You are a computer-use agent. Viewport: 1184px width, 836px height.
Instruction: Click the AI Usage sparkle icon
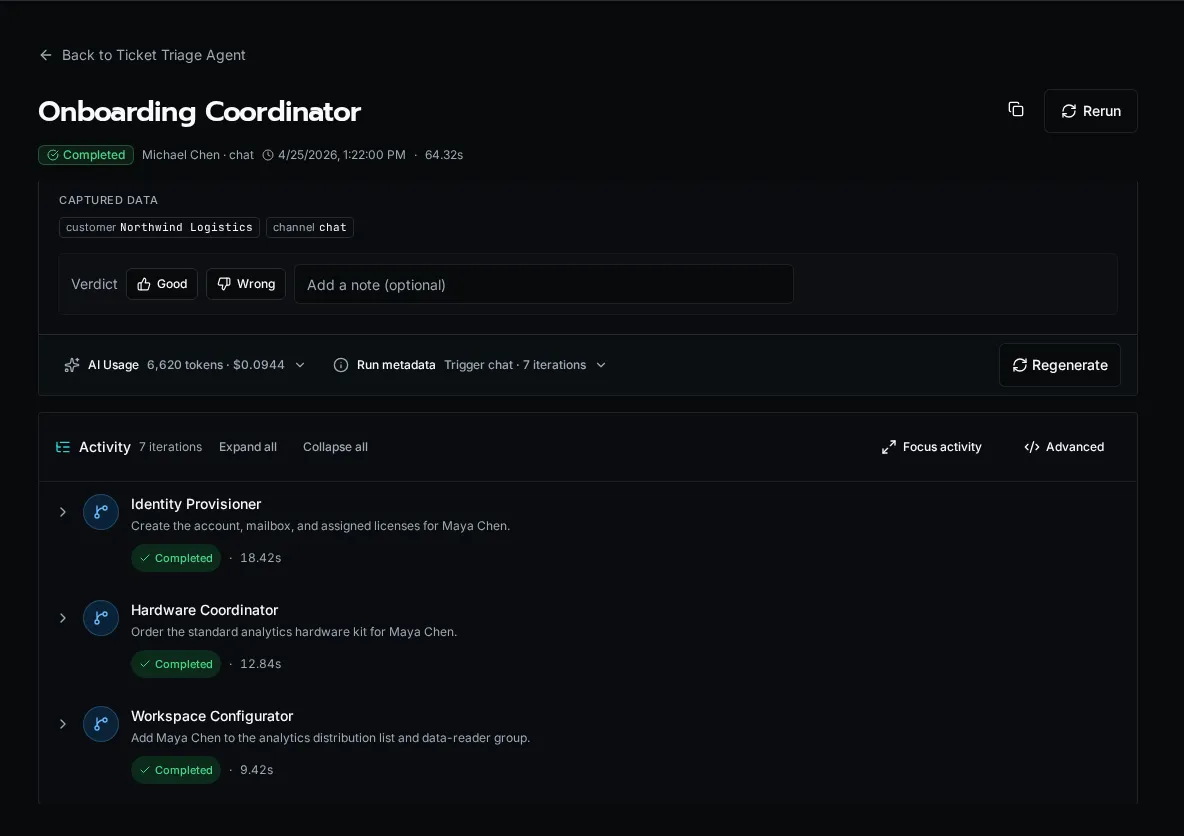(x=72, y=366)
